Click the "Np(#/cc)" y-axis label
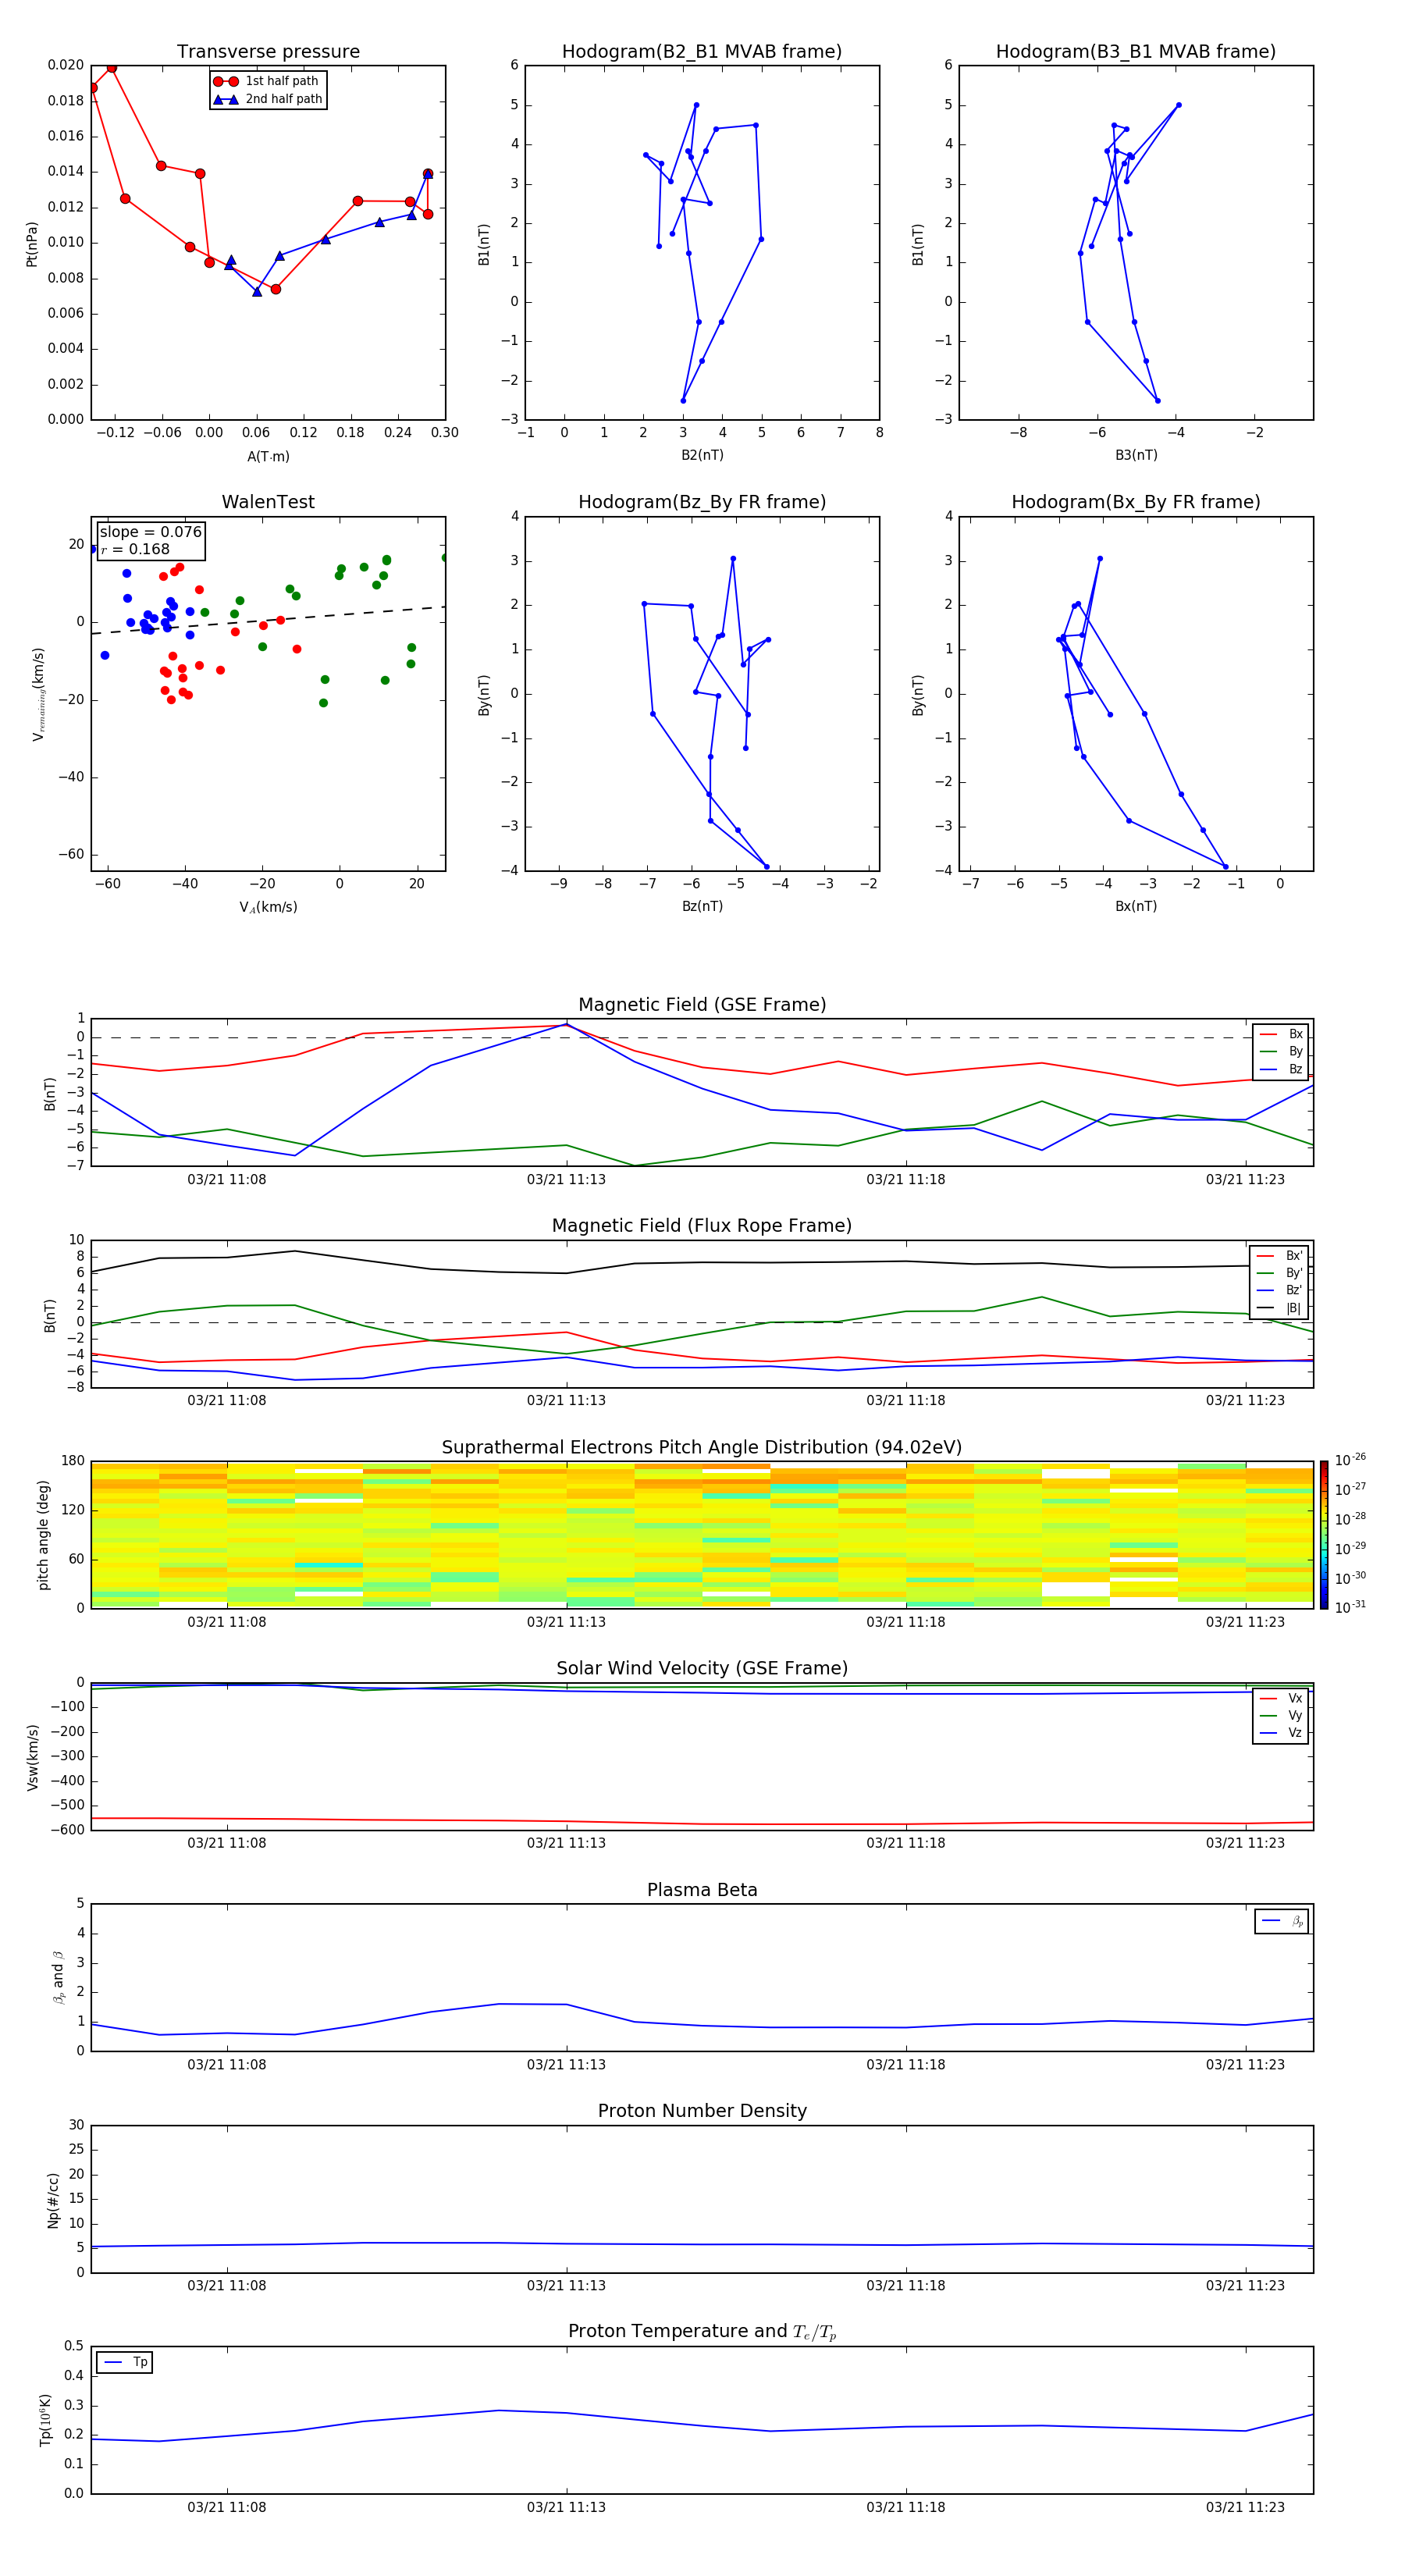Image resolution: width=1405 pixels, height=2576 pixels. click(x=54, y=2200)
